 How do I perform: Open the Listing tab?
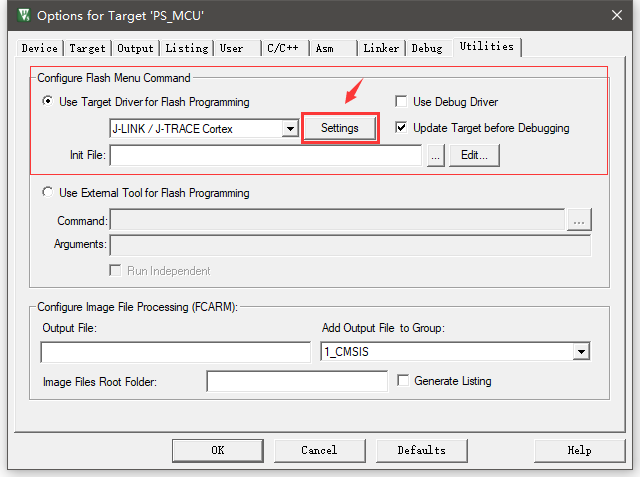click(x=187, y=48)
